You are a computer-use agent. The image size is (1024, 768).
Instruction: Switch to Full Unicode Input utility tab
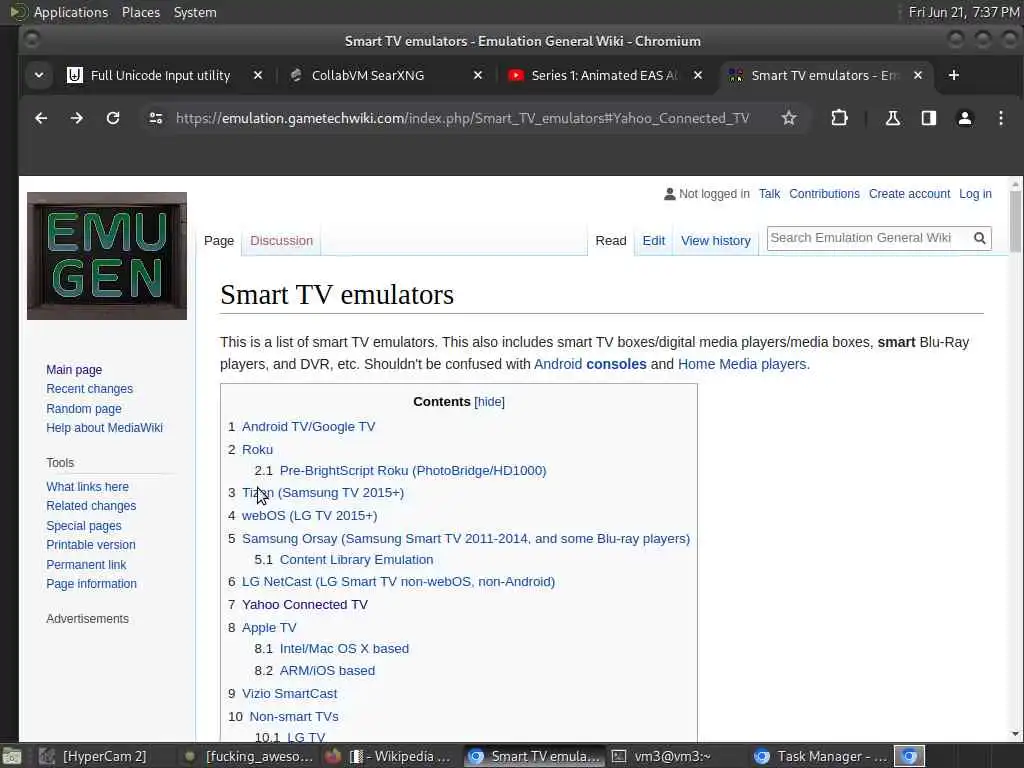coord(160,75)
